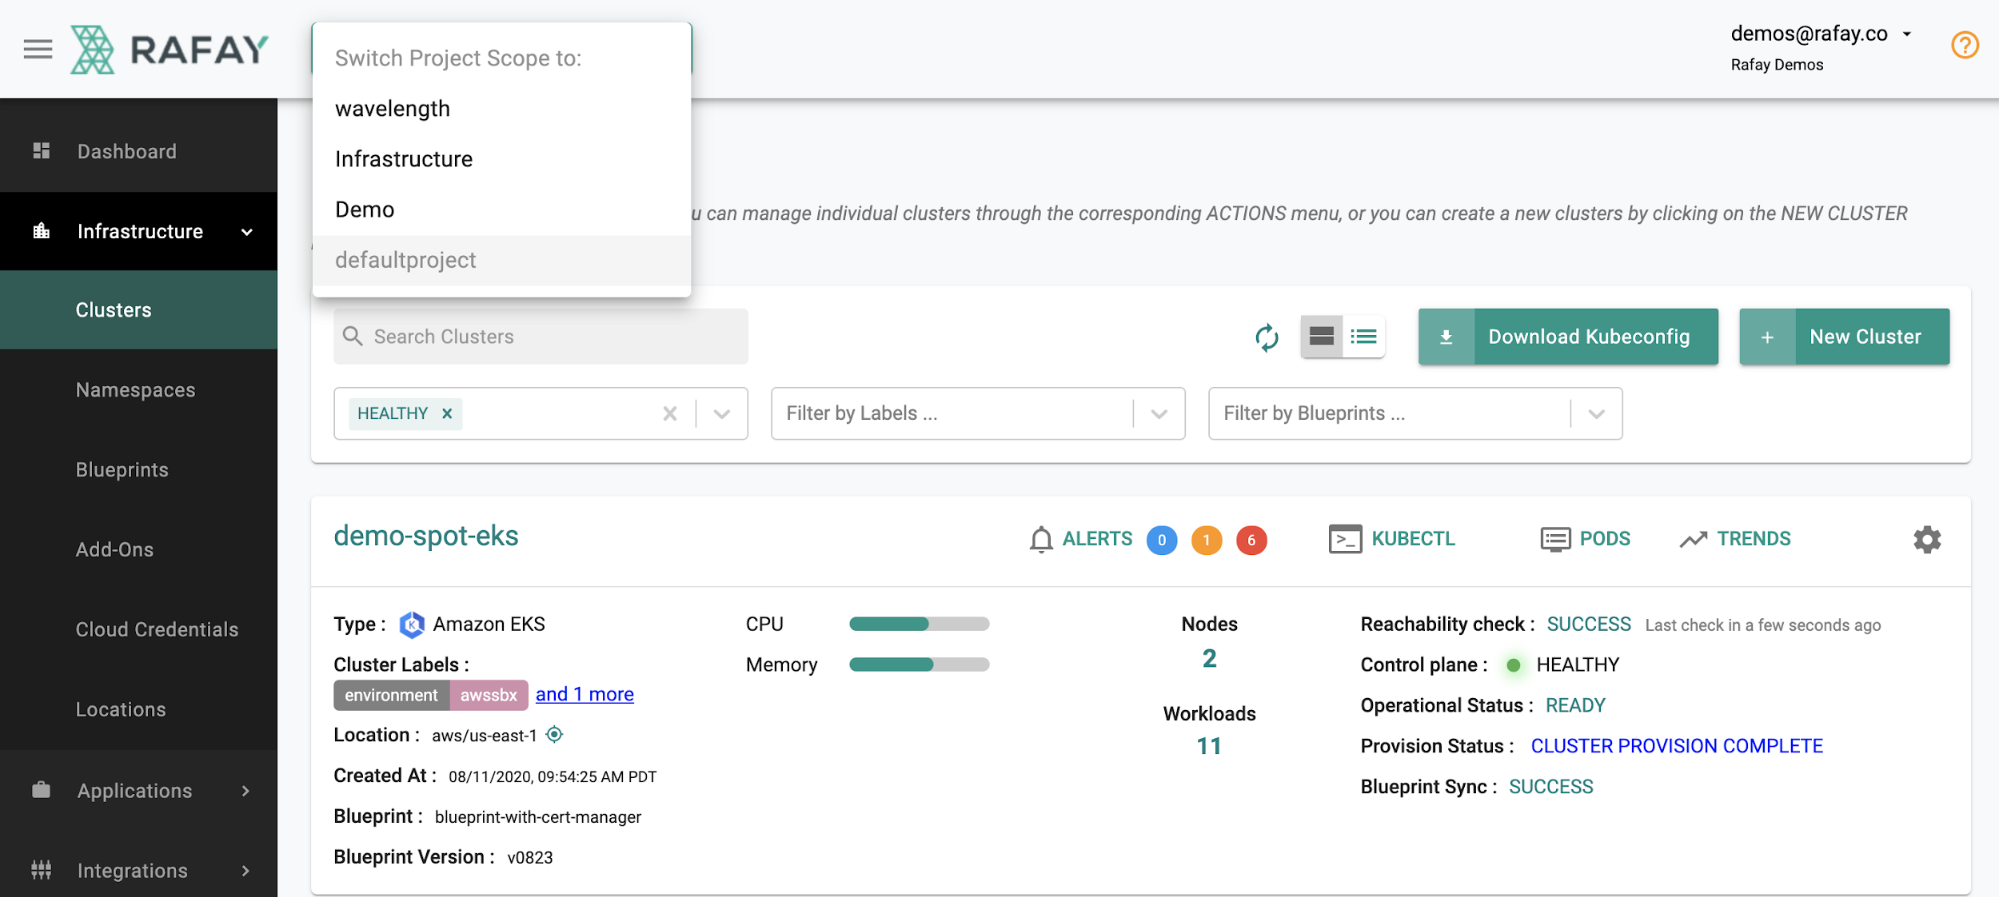Click the alerts bell icon
Viewport: 1999px width, 898px height.
tap(1041, 539)
